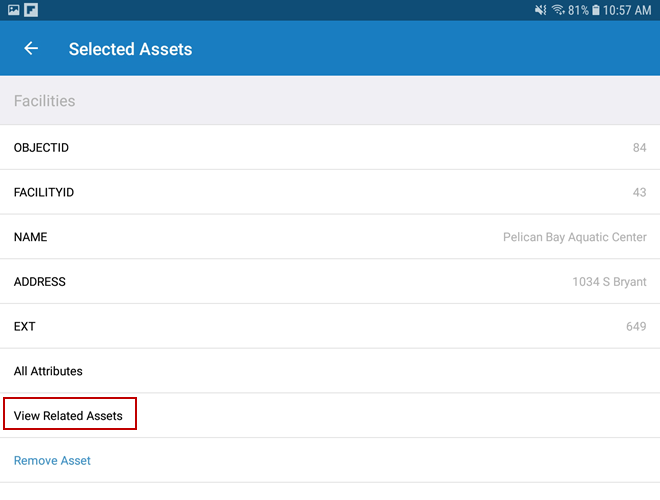
Task: Select the ADDRESS field label
Action: (x=40, y=282)
